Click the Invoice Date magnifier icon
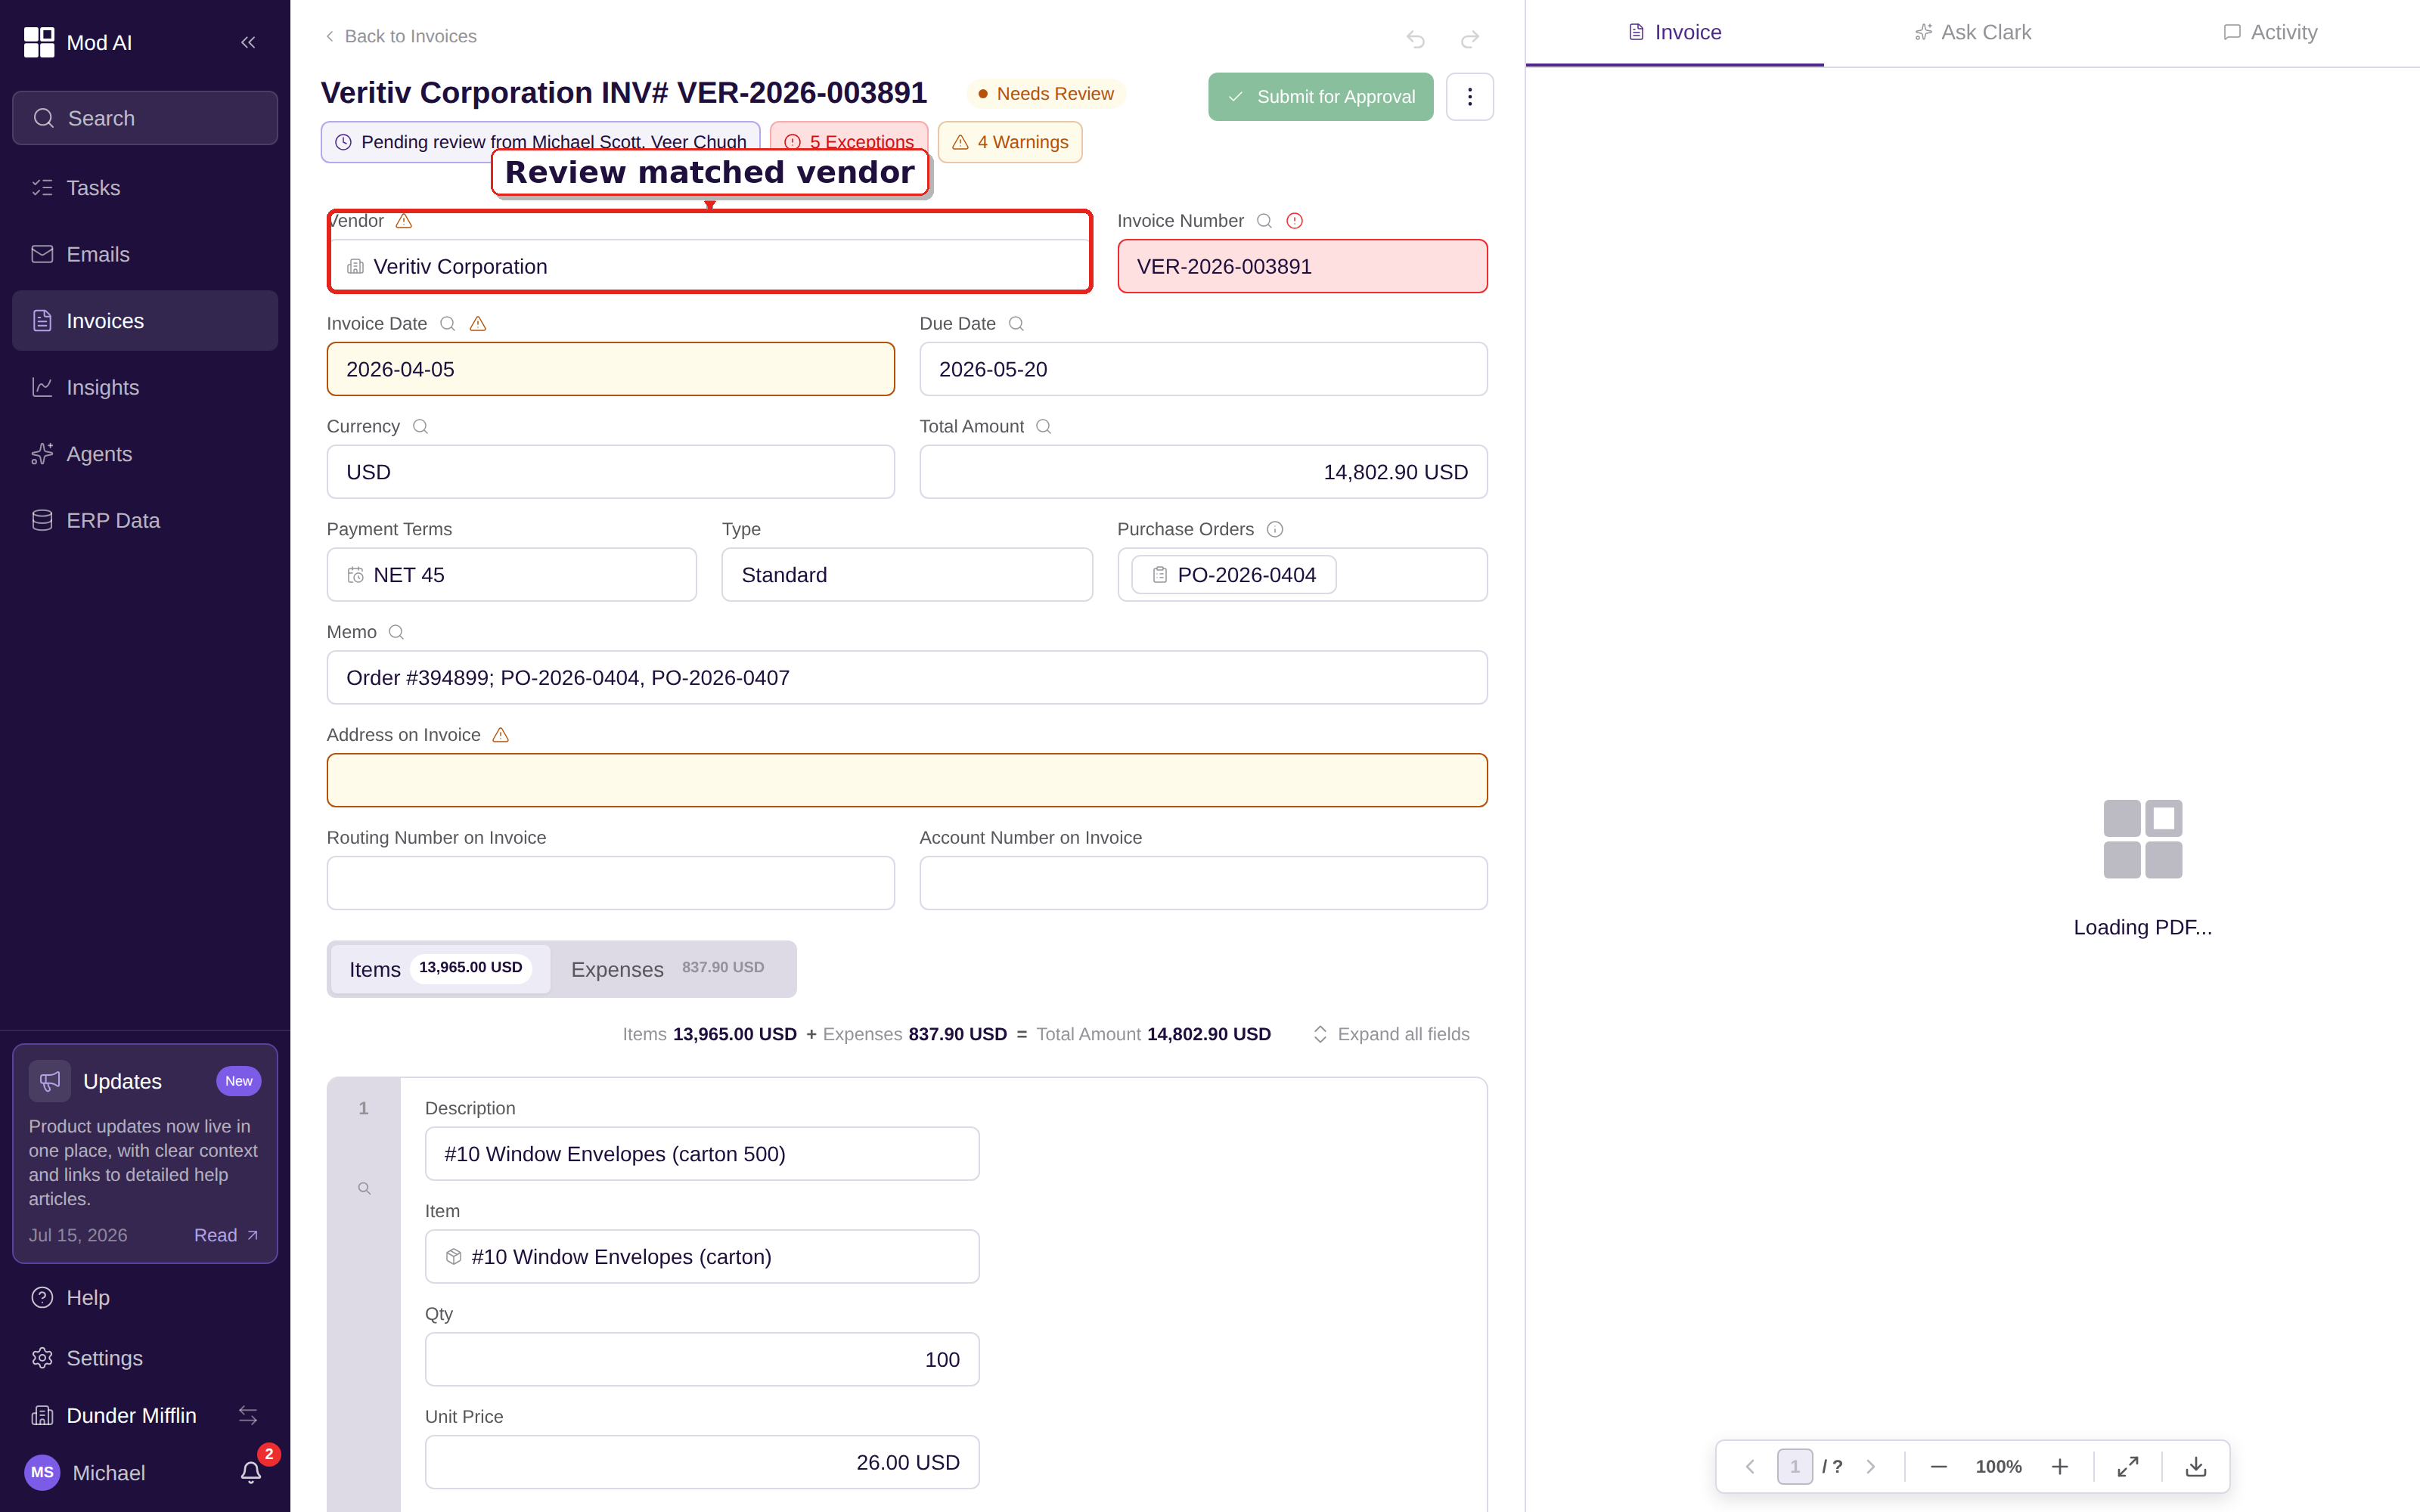 [448, 324]
